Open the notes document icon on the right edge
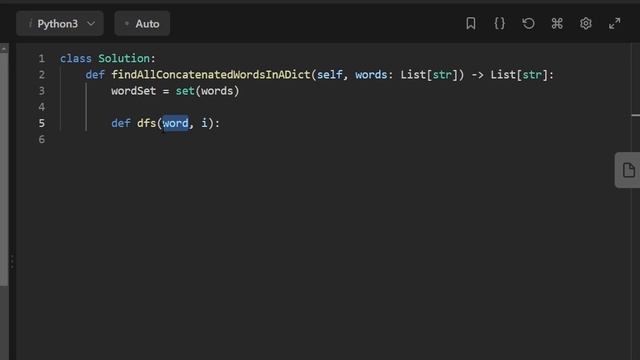The width and height of the screenshot is (640, 360). coord(629,170)
